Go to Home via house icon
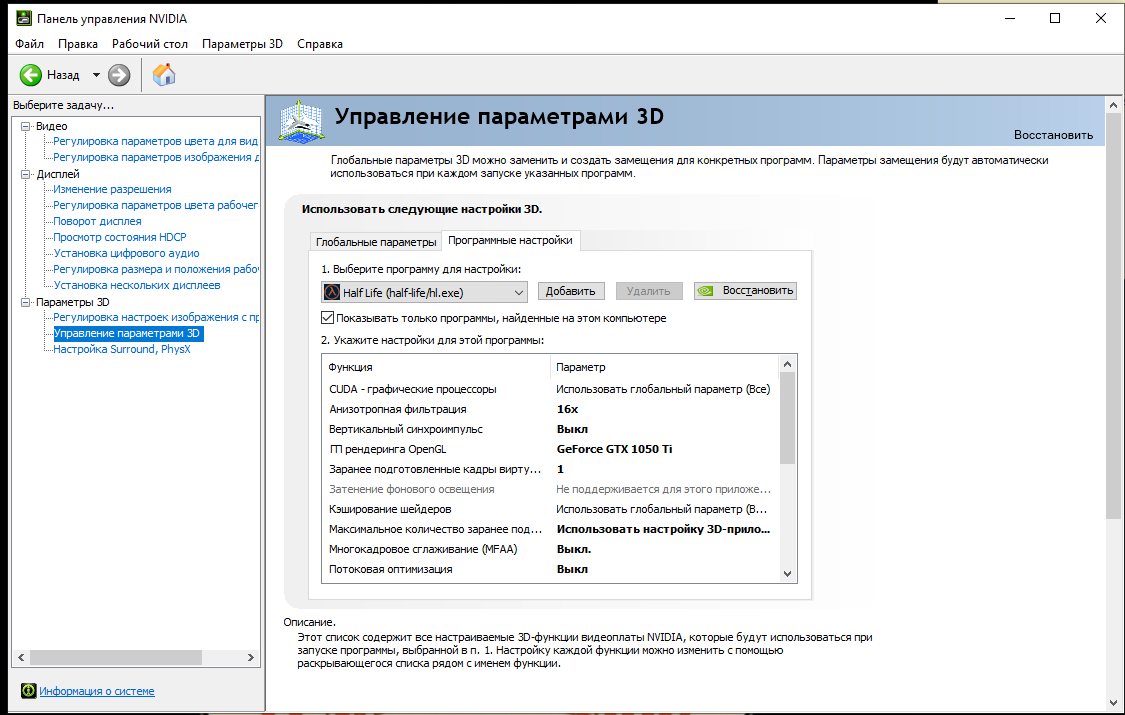 coord(164,75)
